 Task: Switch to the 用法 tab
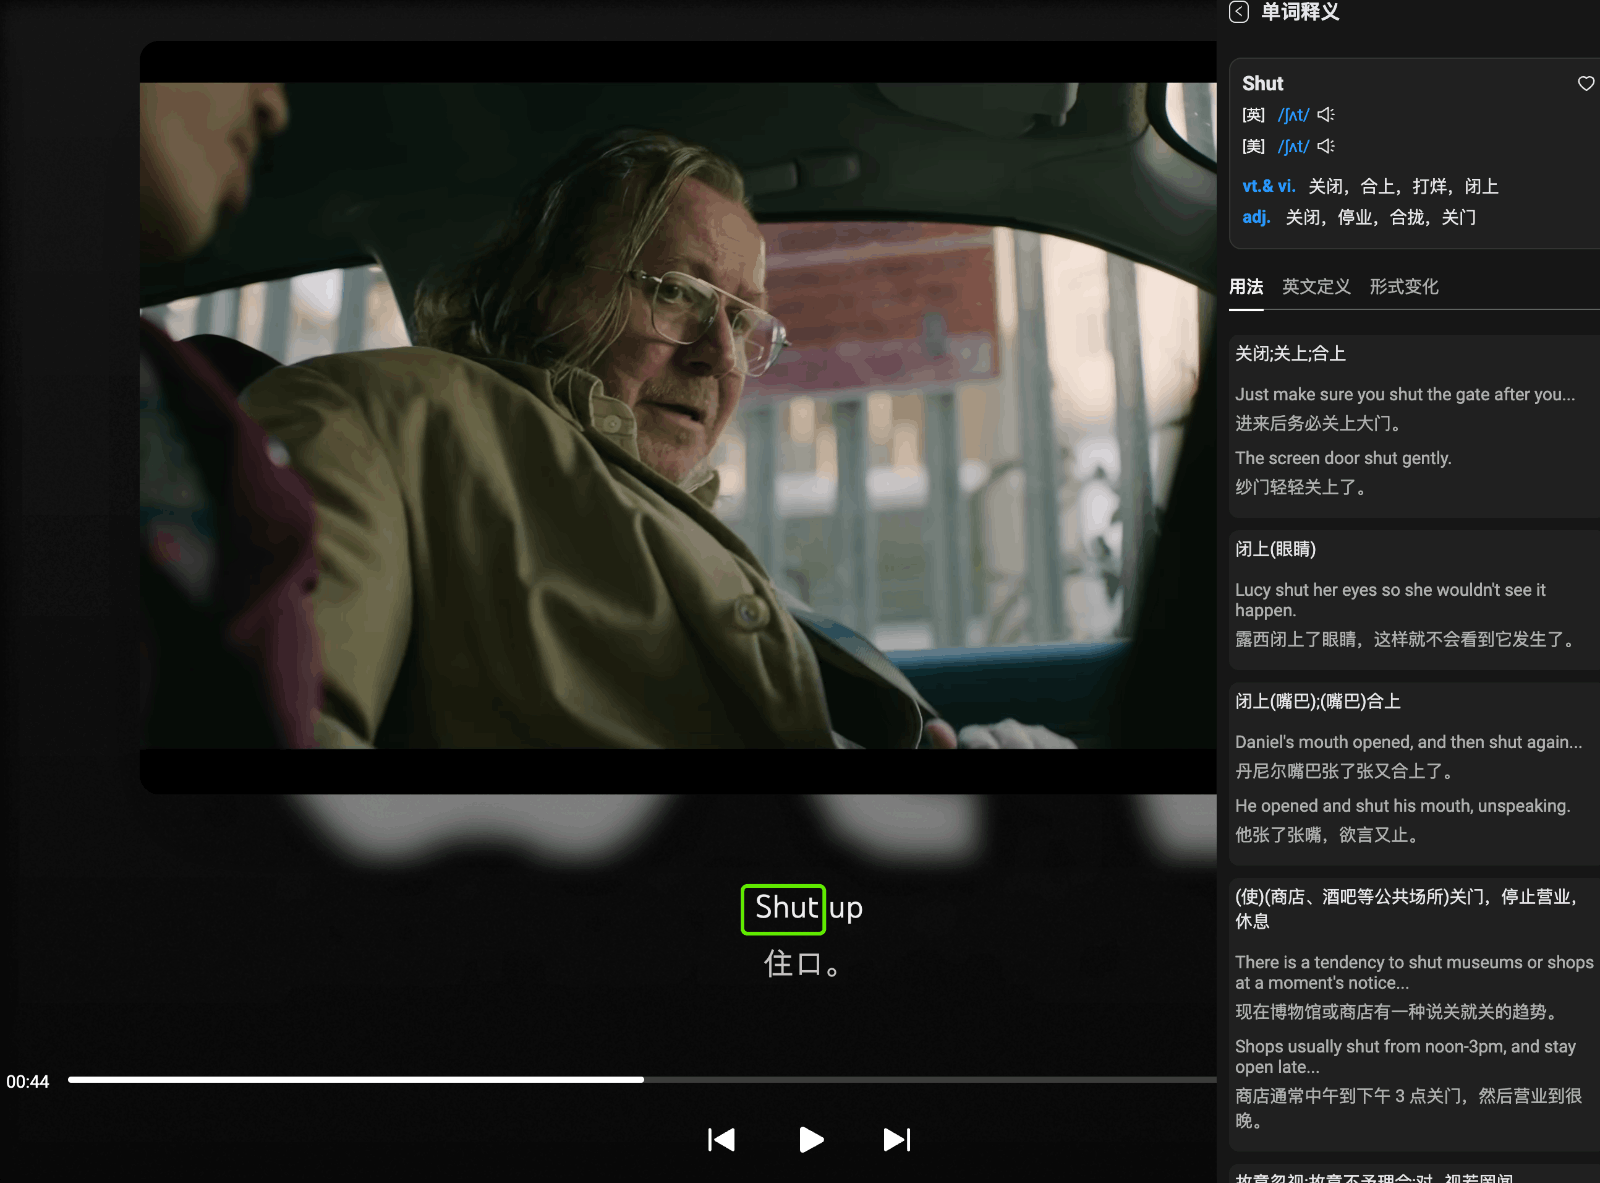tap(1246, 287)
